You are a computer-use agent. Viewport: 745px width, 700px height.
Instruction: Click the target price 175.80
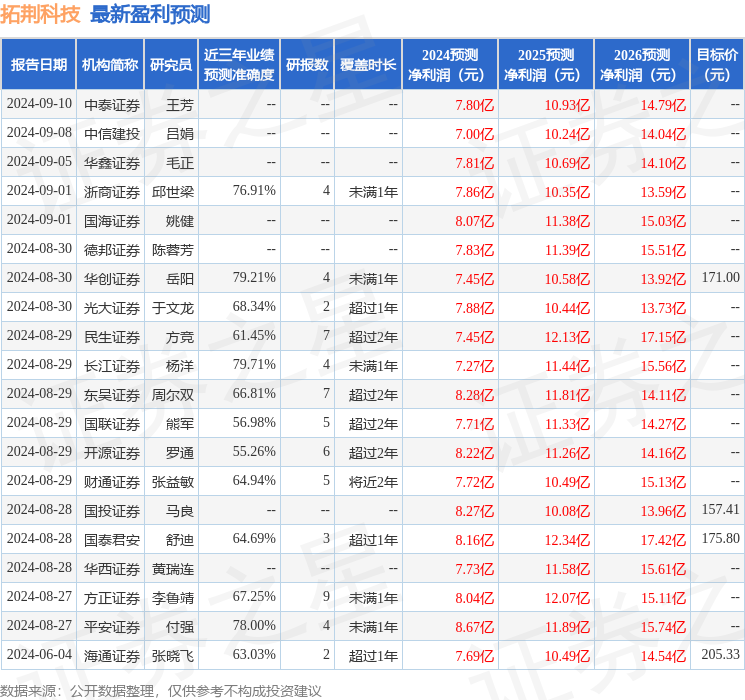click(x=721, y=538)
